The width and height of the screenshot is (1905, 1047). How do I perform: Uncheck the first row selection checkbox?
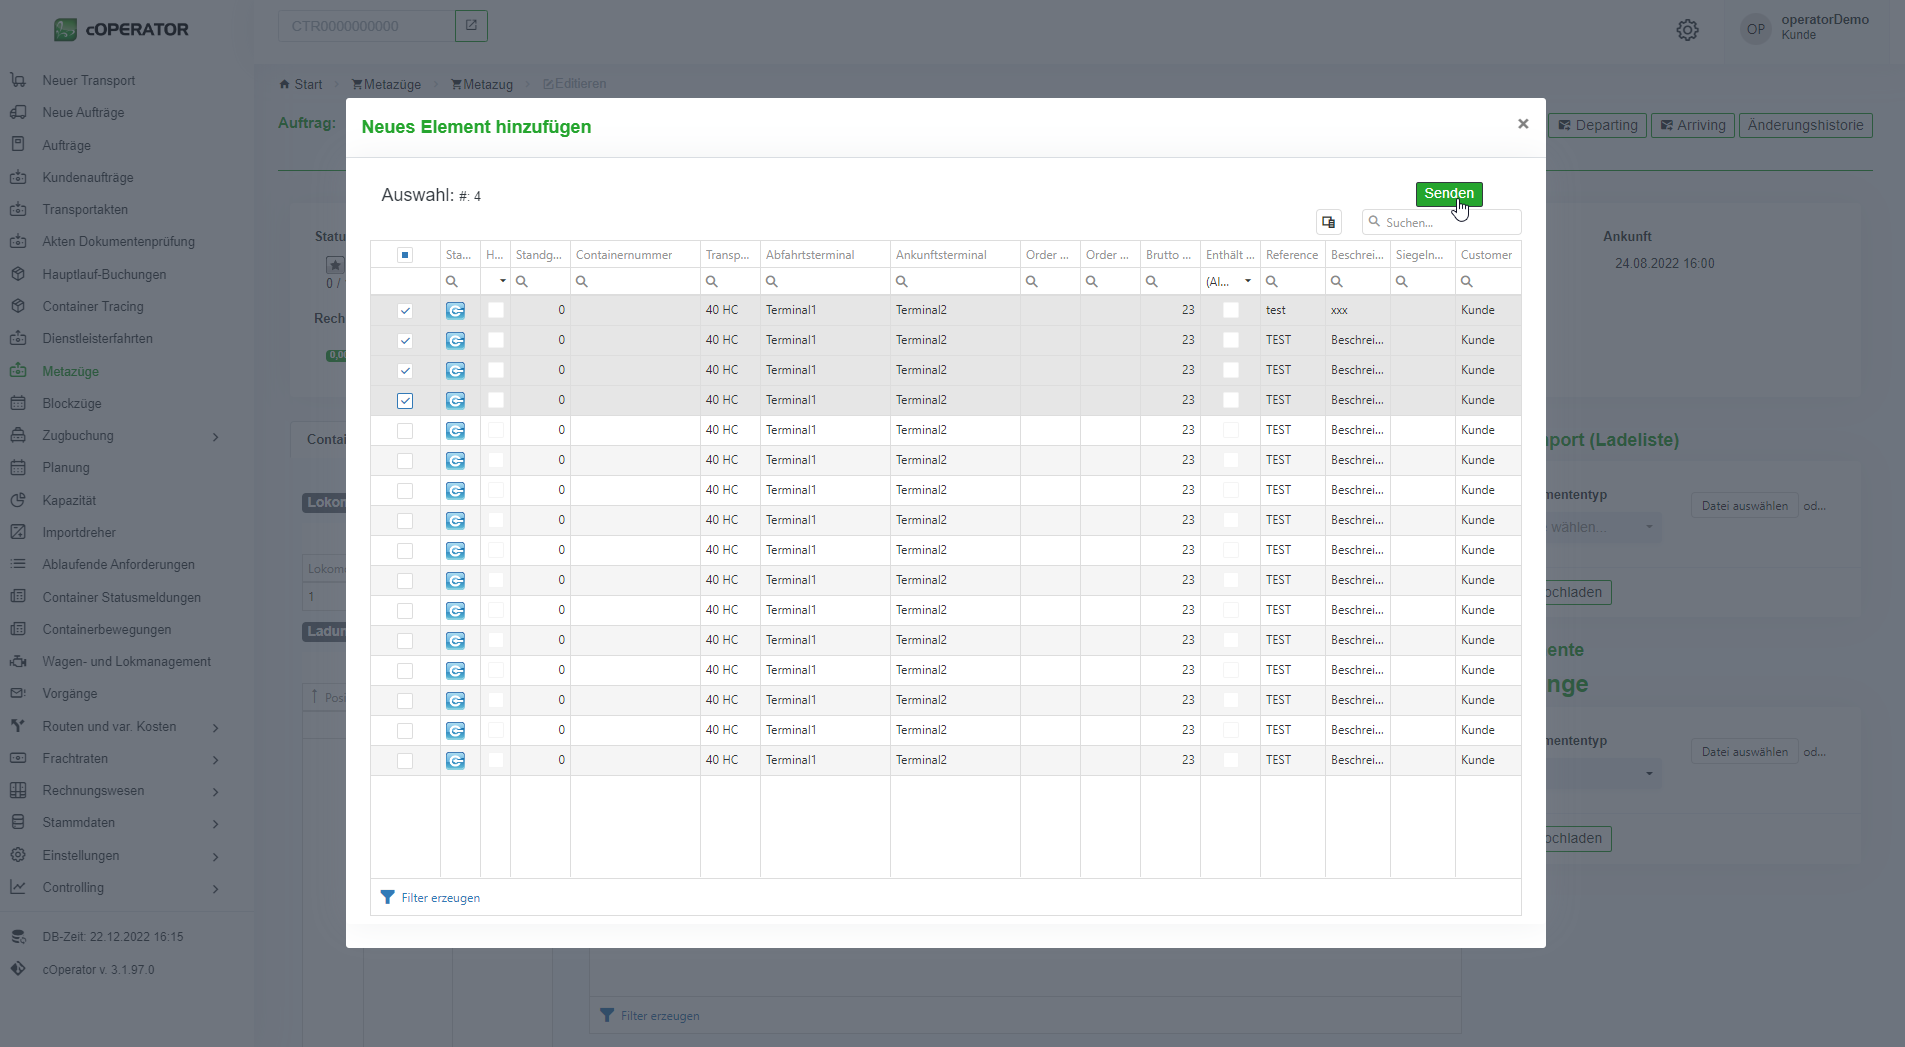pyautogui.click(x=405, y=311)
